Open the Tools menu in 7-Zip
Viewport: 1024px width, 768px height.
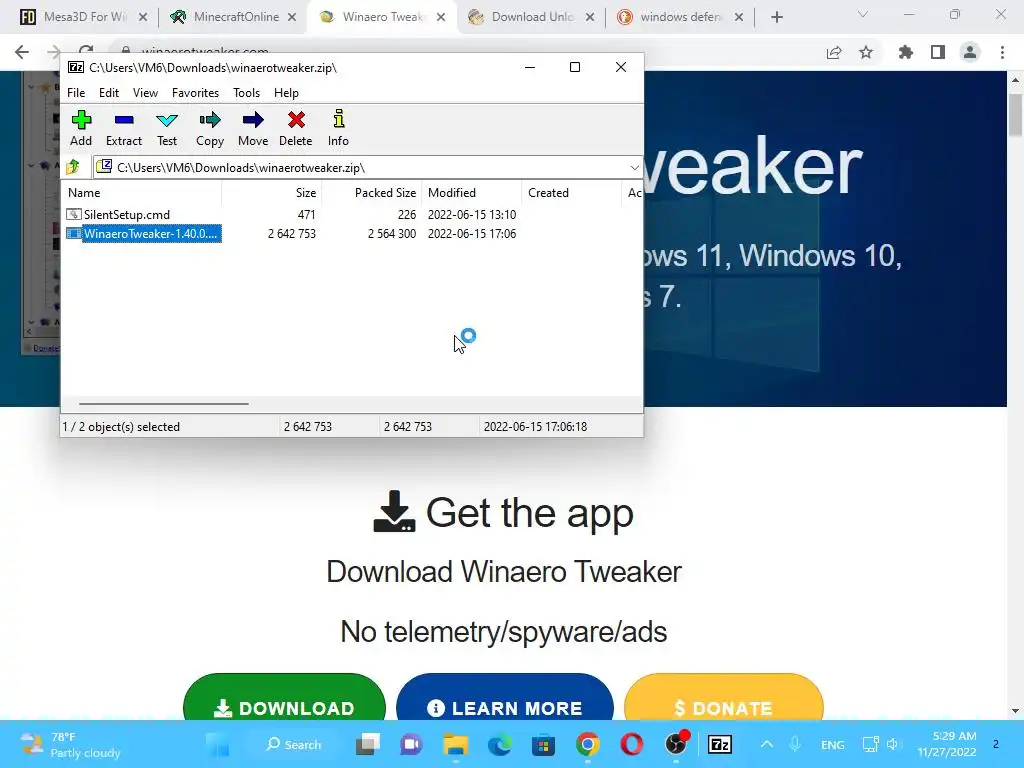[246, 93]
